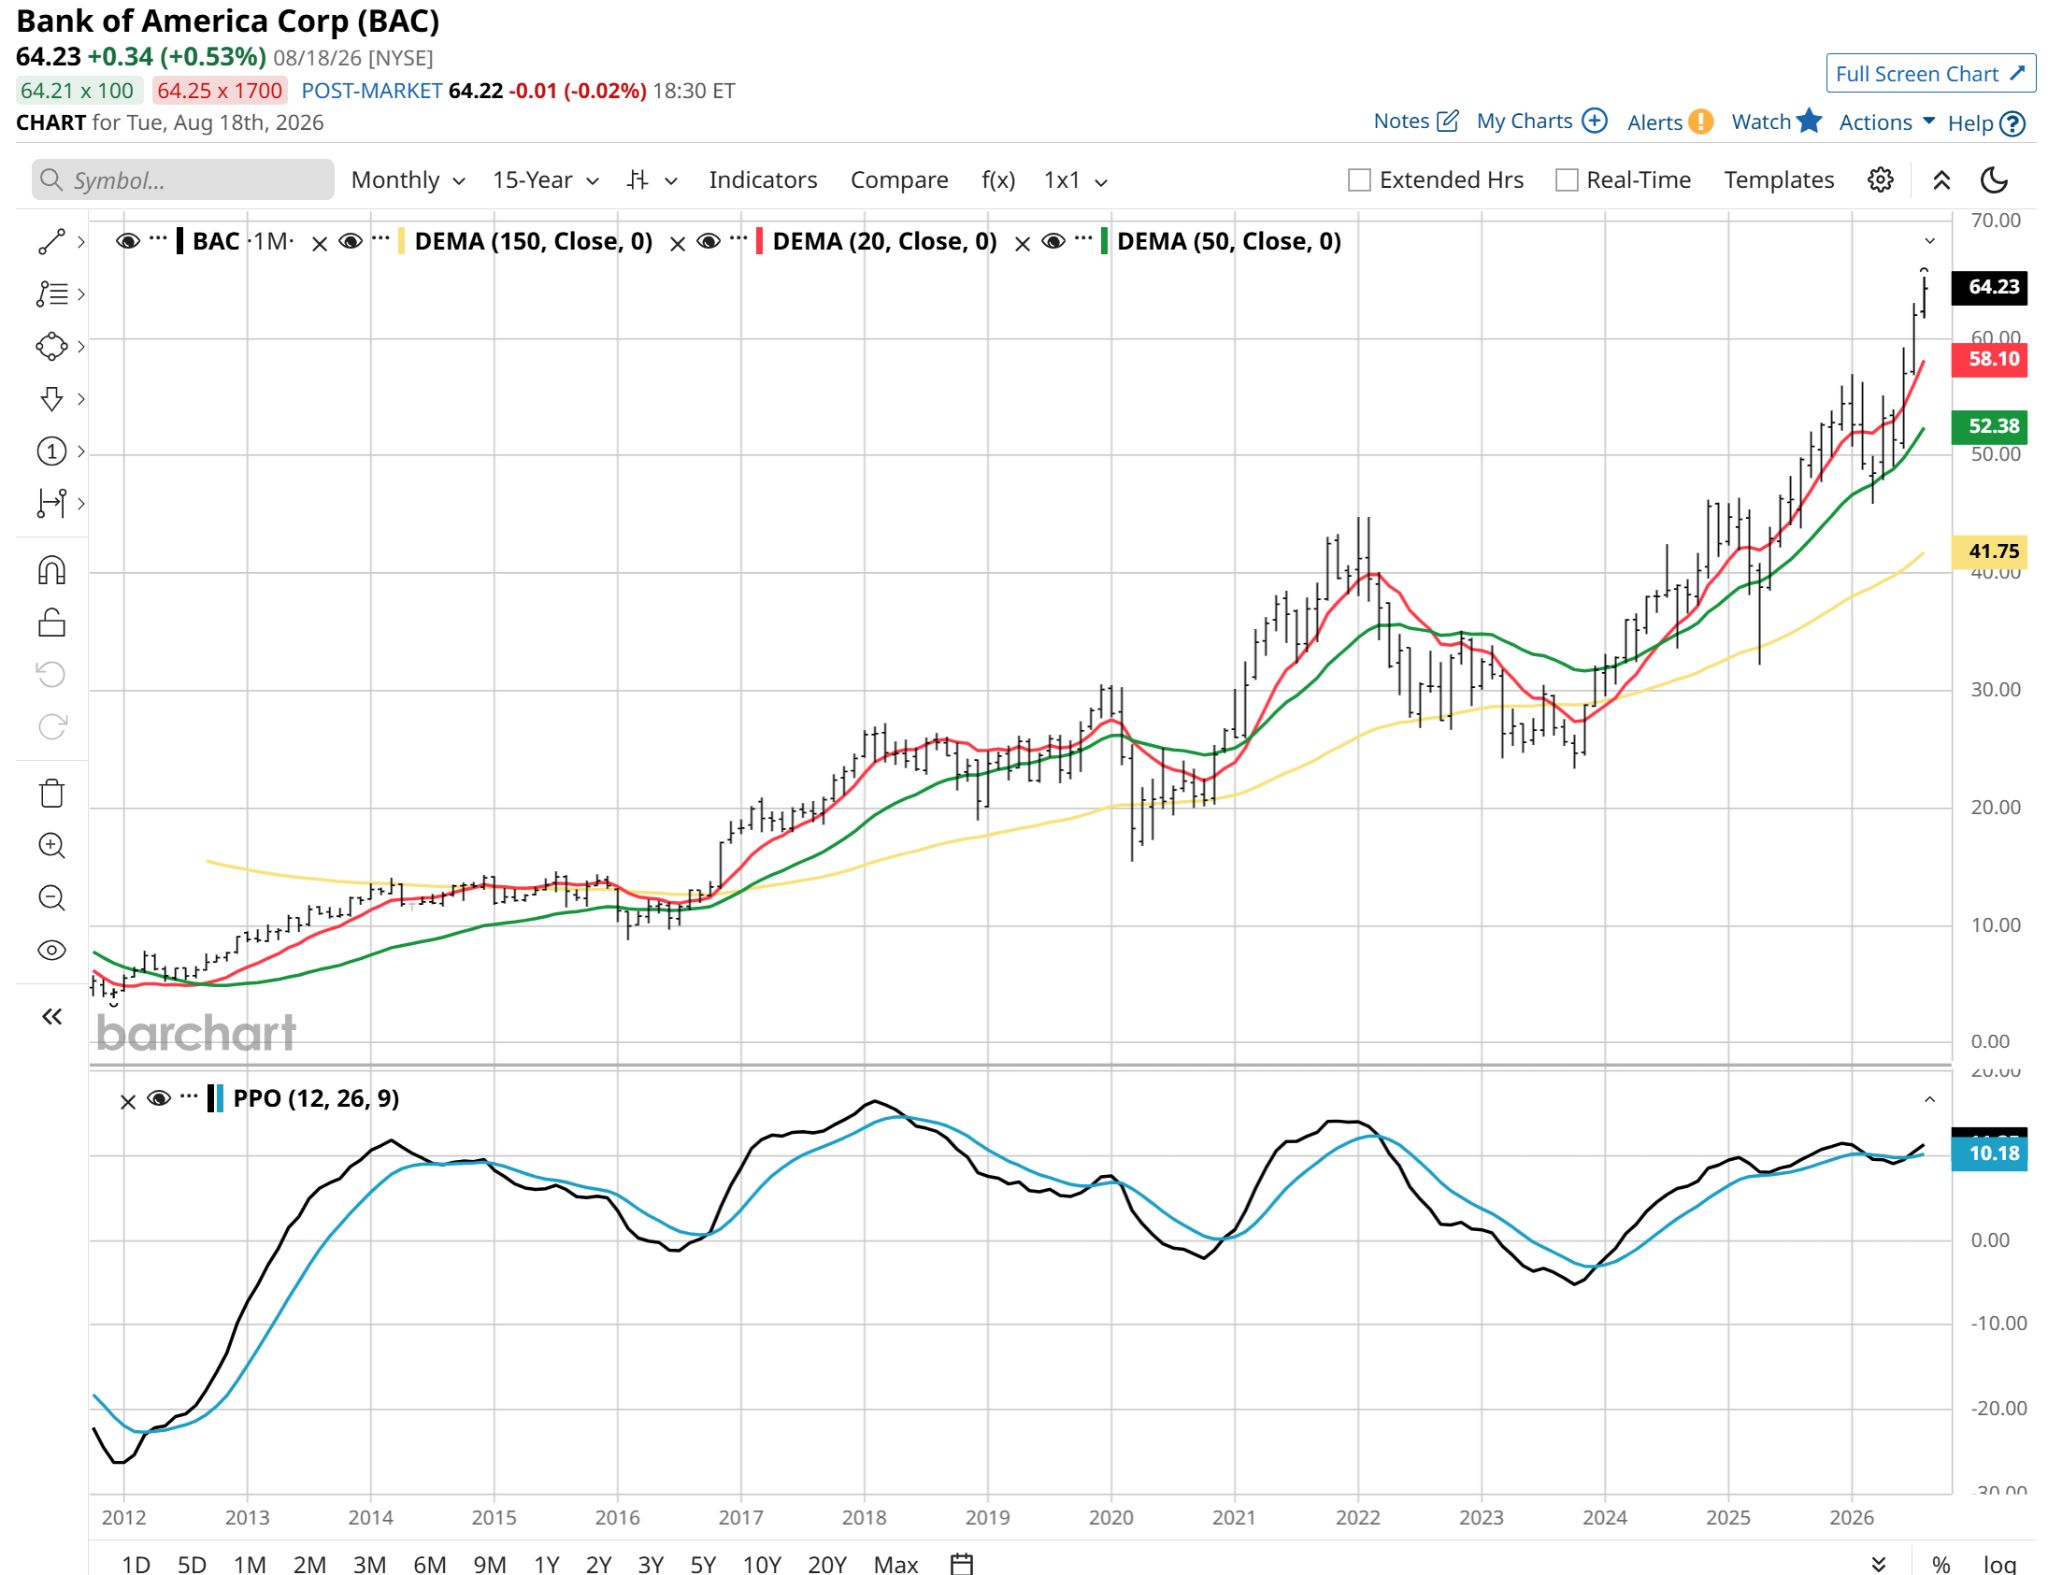
Task: Toggle visibility of PPO indicator
Action: tap(158, 1099)
